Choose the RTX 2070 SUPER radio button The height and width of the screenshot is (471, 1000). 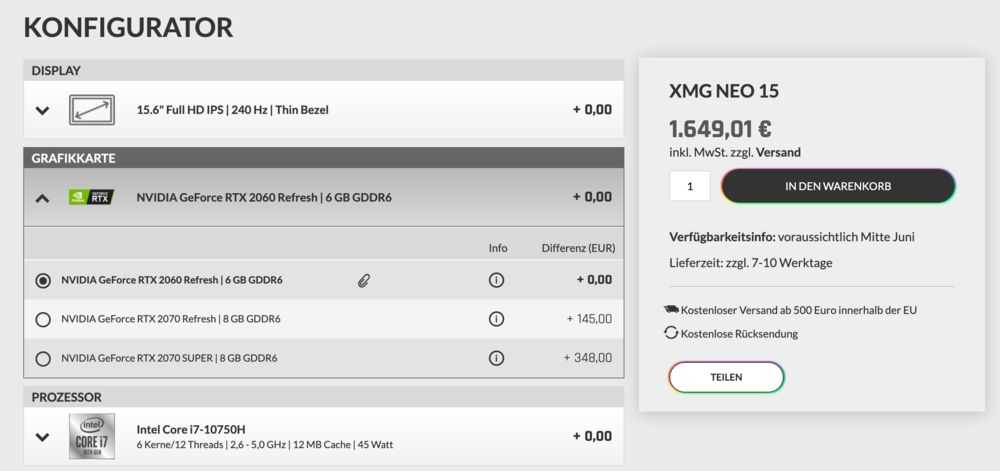pyautogui.click(x=43, y=358)
